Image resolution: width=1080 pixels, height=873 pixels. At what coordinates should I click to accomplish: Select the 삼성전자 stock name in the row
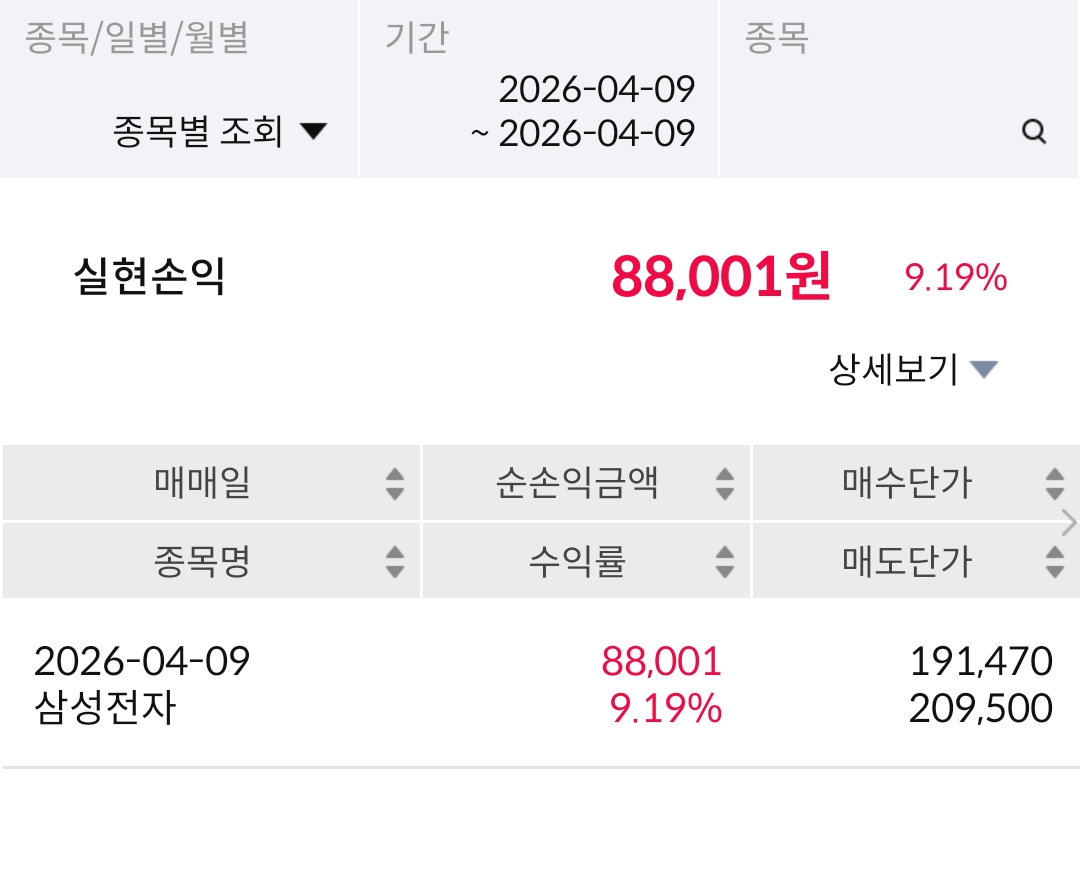point(105,709)
